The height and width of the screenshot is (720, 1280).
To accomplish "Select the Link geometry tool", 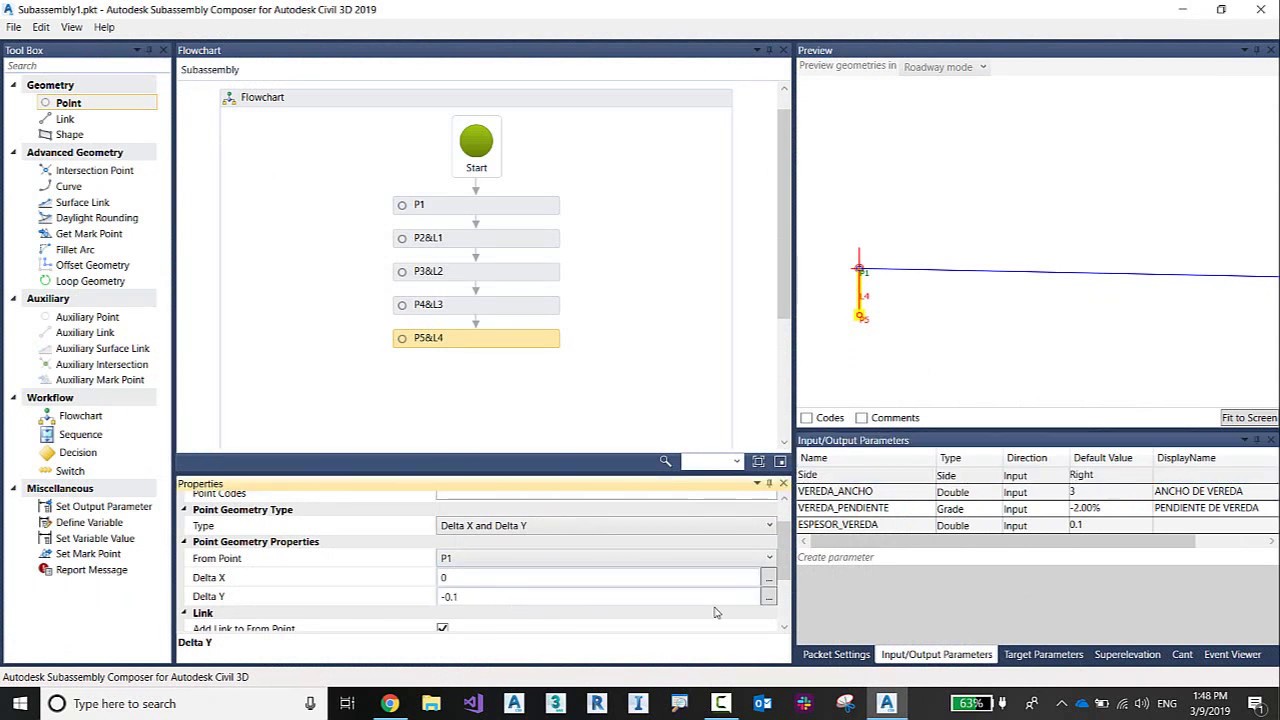I will tap(65, 119).
